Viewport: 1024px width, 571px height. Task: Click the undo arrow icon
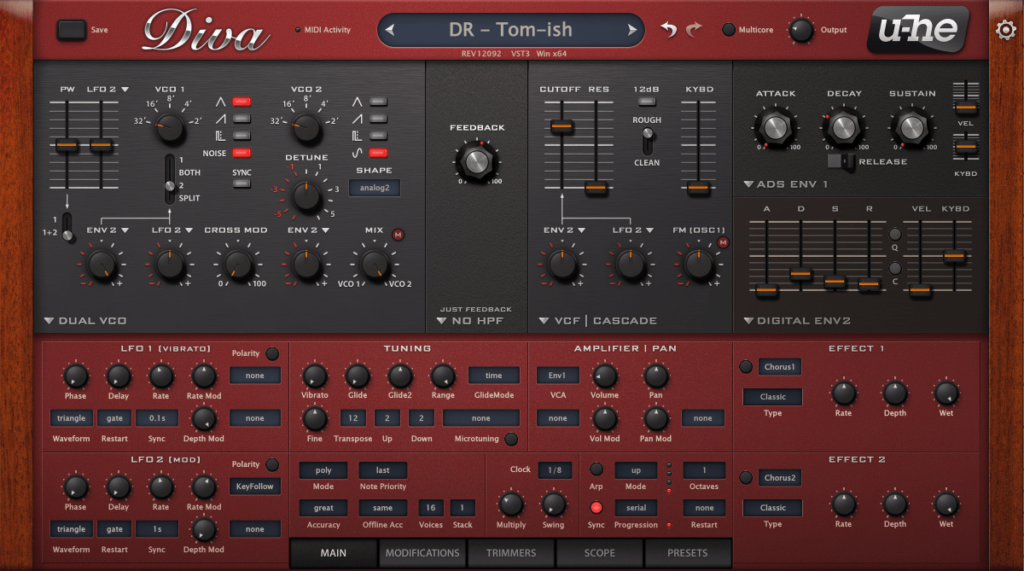669,30
